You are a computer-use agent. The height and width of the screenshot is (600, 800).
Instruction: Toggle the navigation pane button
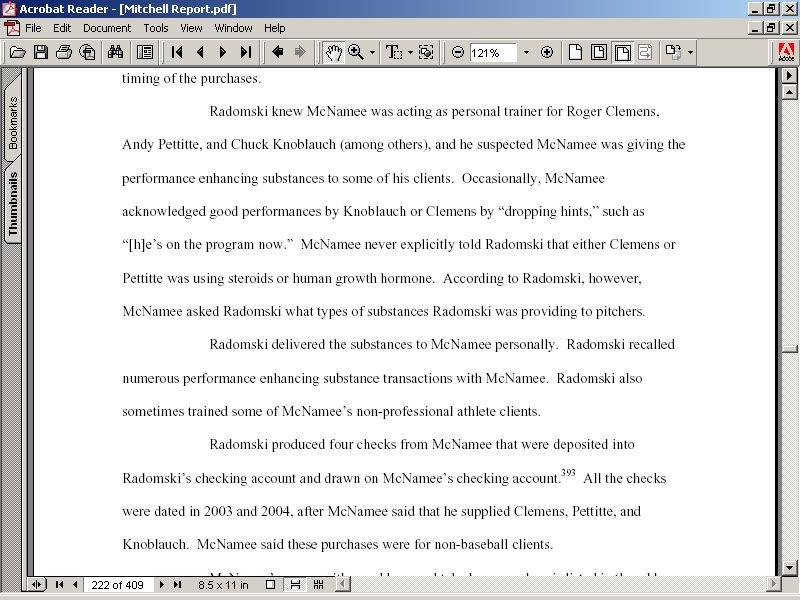point(145,52)
